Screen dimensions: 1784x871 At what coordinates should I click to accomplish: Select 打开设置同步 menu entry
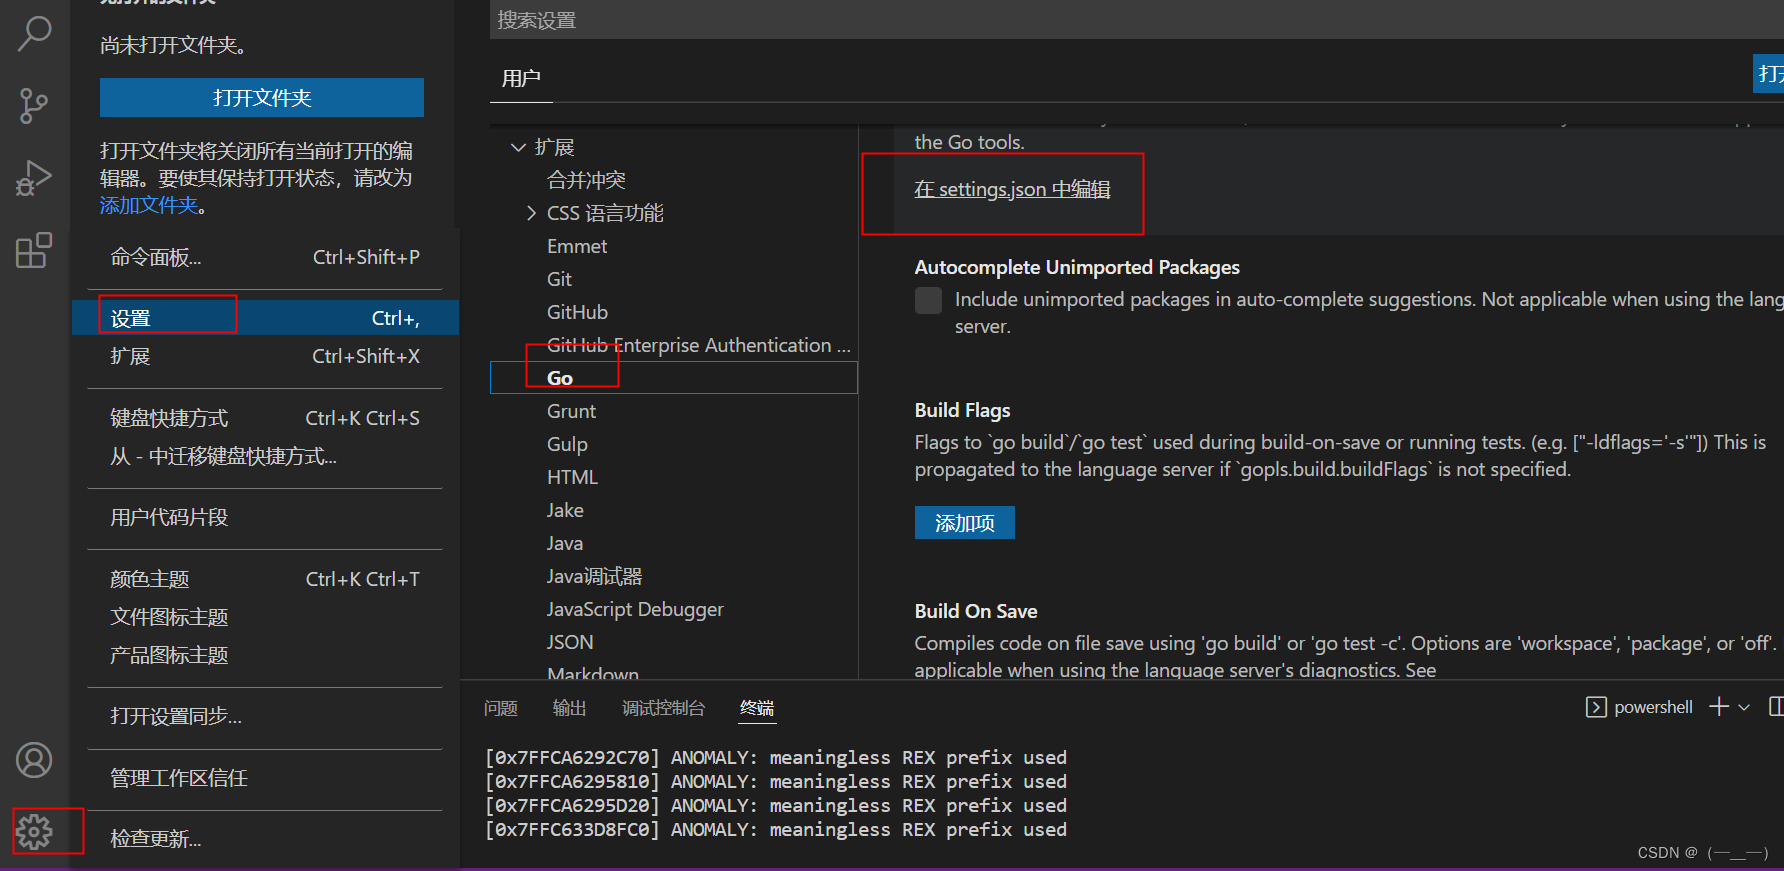click(265, 716)
